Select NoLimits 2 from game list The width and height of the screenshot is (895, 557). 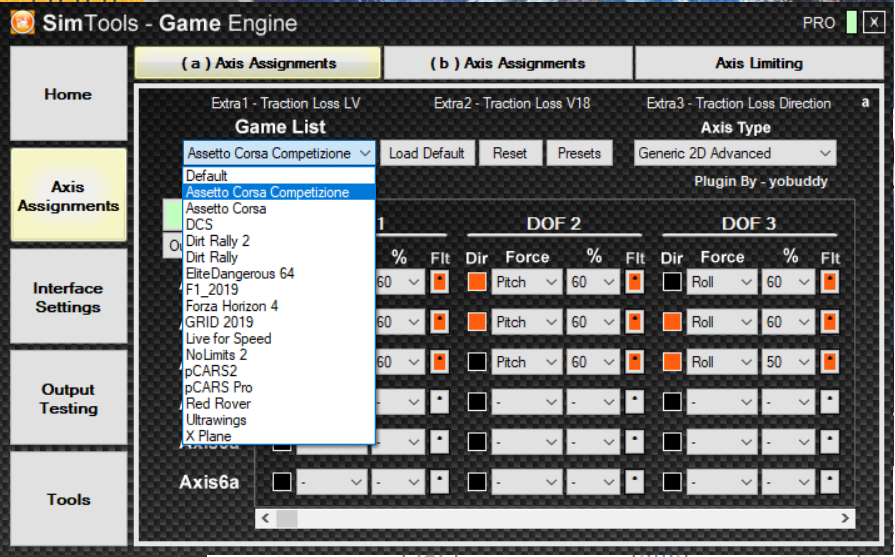pos(279,355)
